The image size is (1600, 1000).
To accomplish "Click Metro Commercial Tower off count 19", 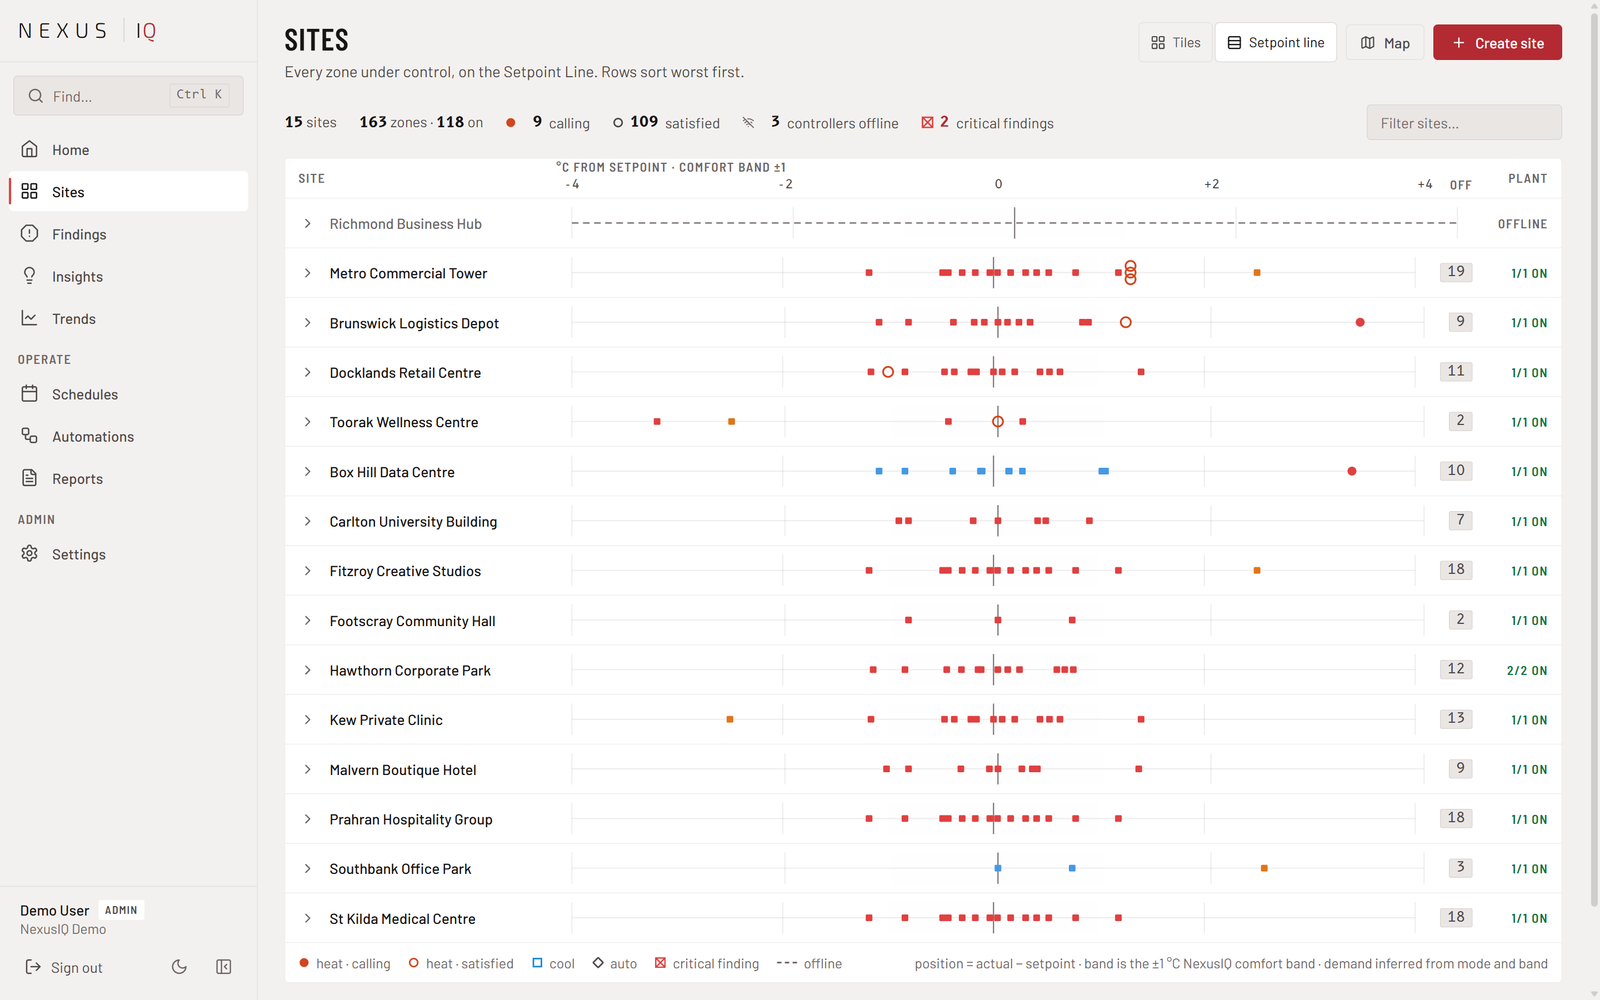I will coord(1456,272).
